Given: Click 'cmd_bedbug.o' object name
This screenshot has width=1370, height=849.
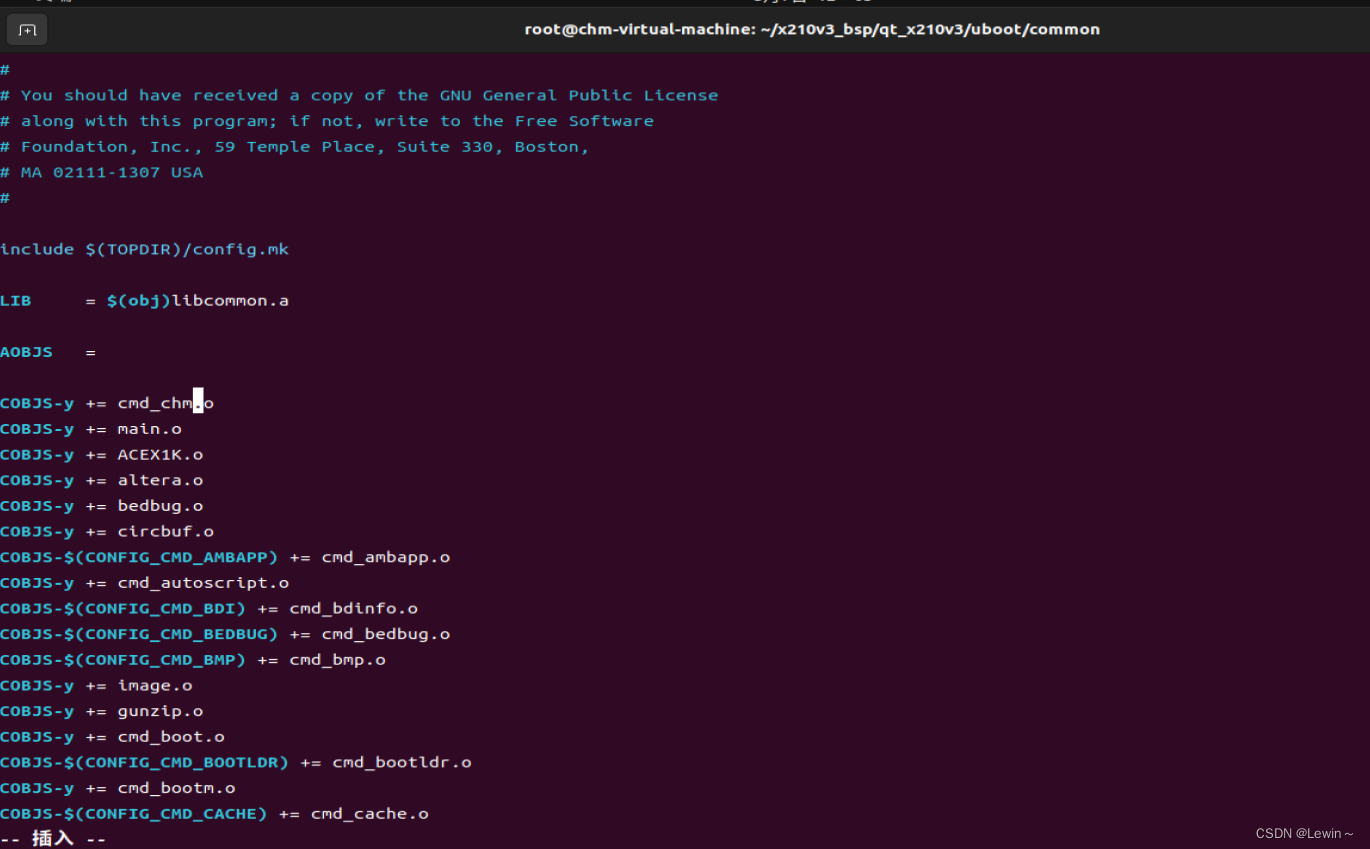Looking at the screenshot, I should (x=386, y=634).
